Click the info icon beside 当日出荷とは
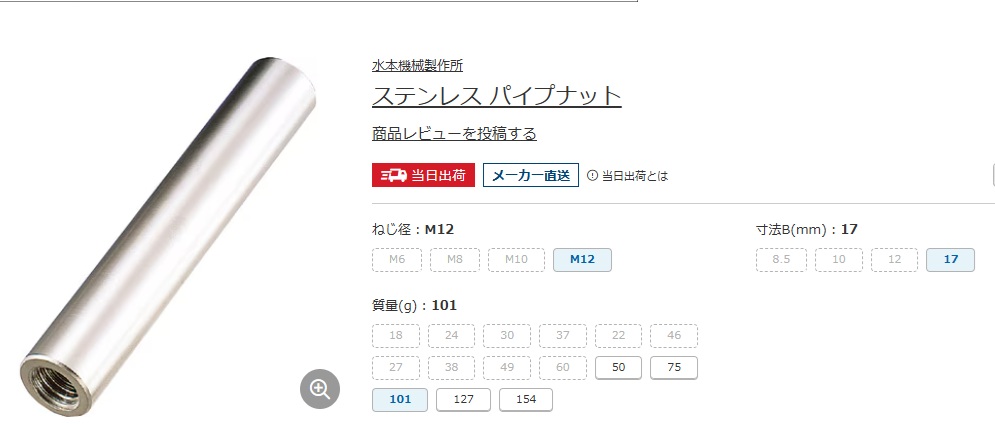The height and width of the screenshot is (424, 995). click(x=593, y=175)
